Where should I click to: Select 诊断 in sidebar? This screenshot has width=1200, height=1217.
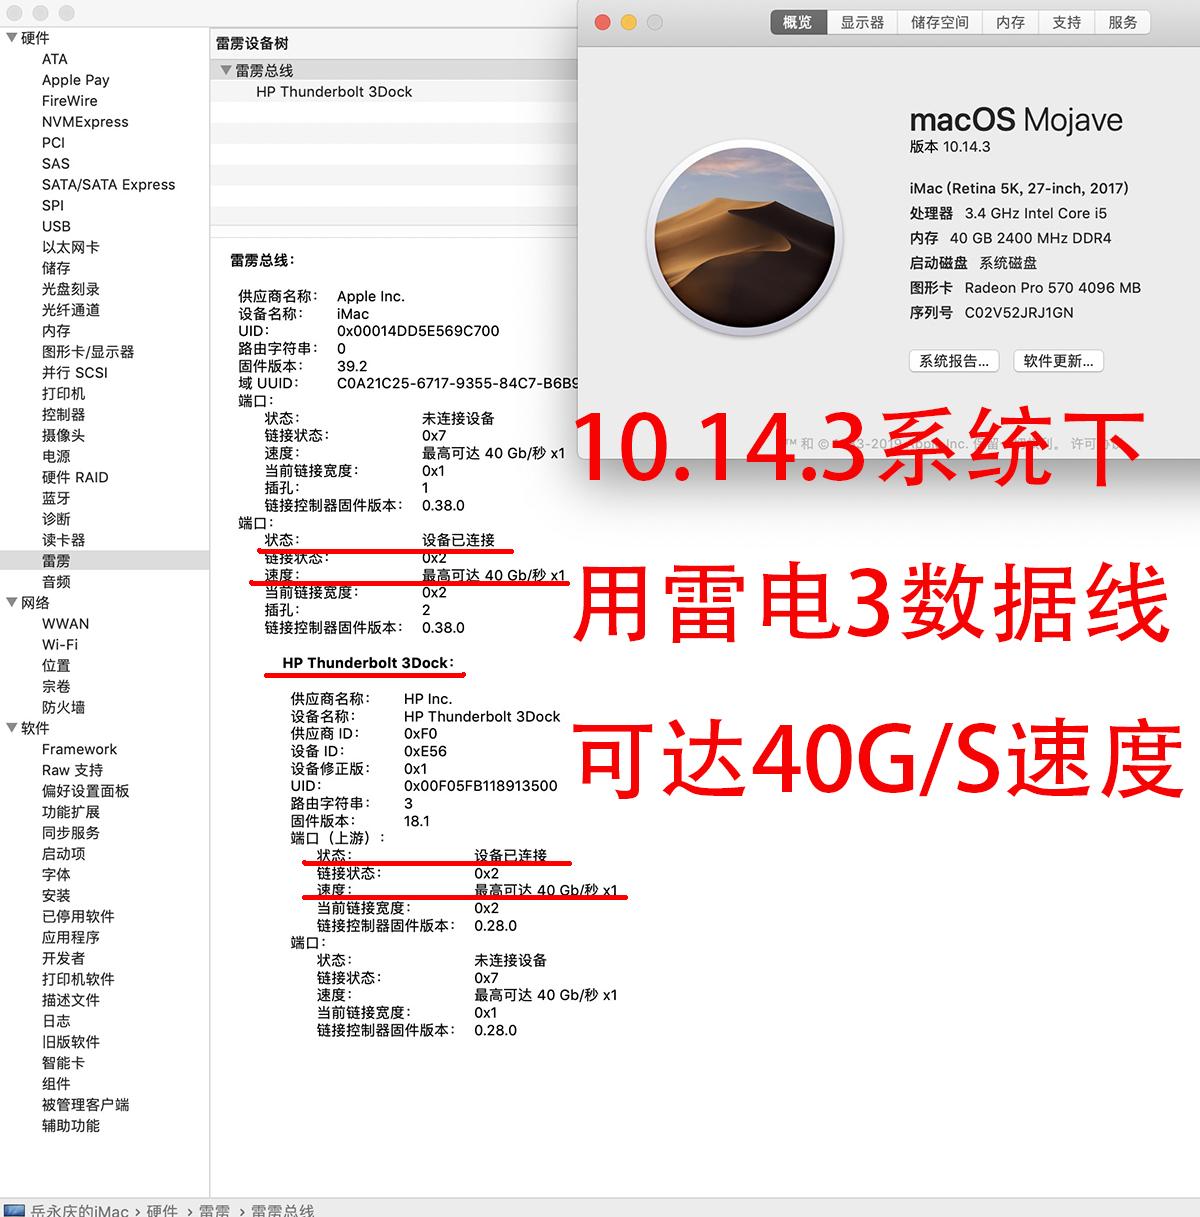pos(56,519)
